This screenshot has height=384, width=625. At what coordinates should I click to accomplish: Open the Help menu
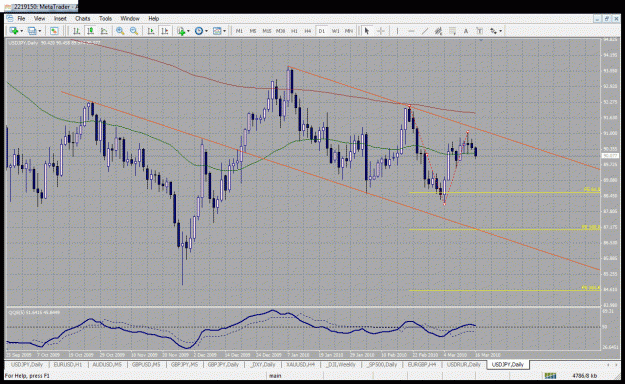tap(154, 18)
